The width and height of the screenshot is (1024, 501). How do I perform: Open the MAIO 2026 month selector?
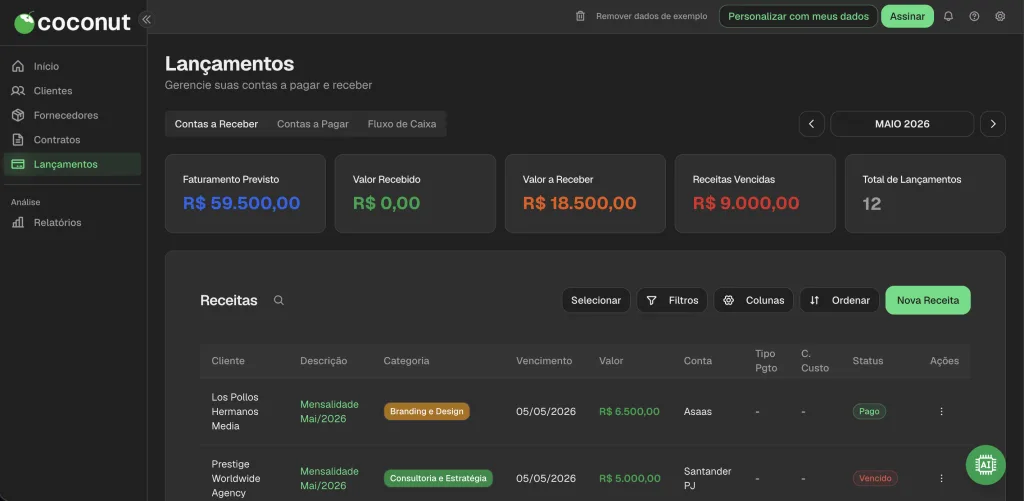(902, 124)
